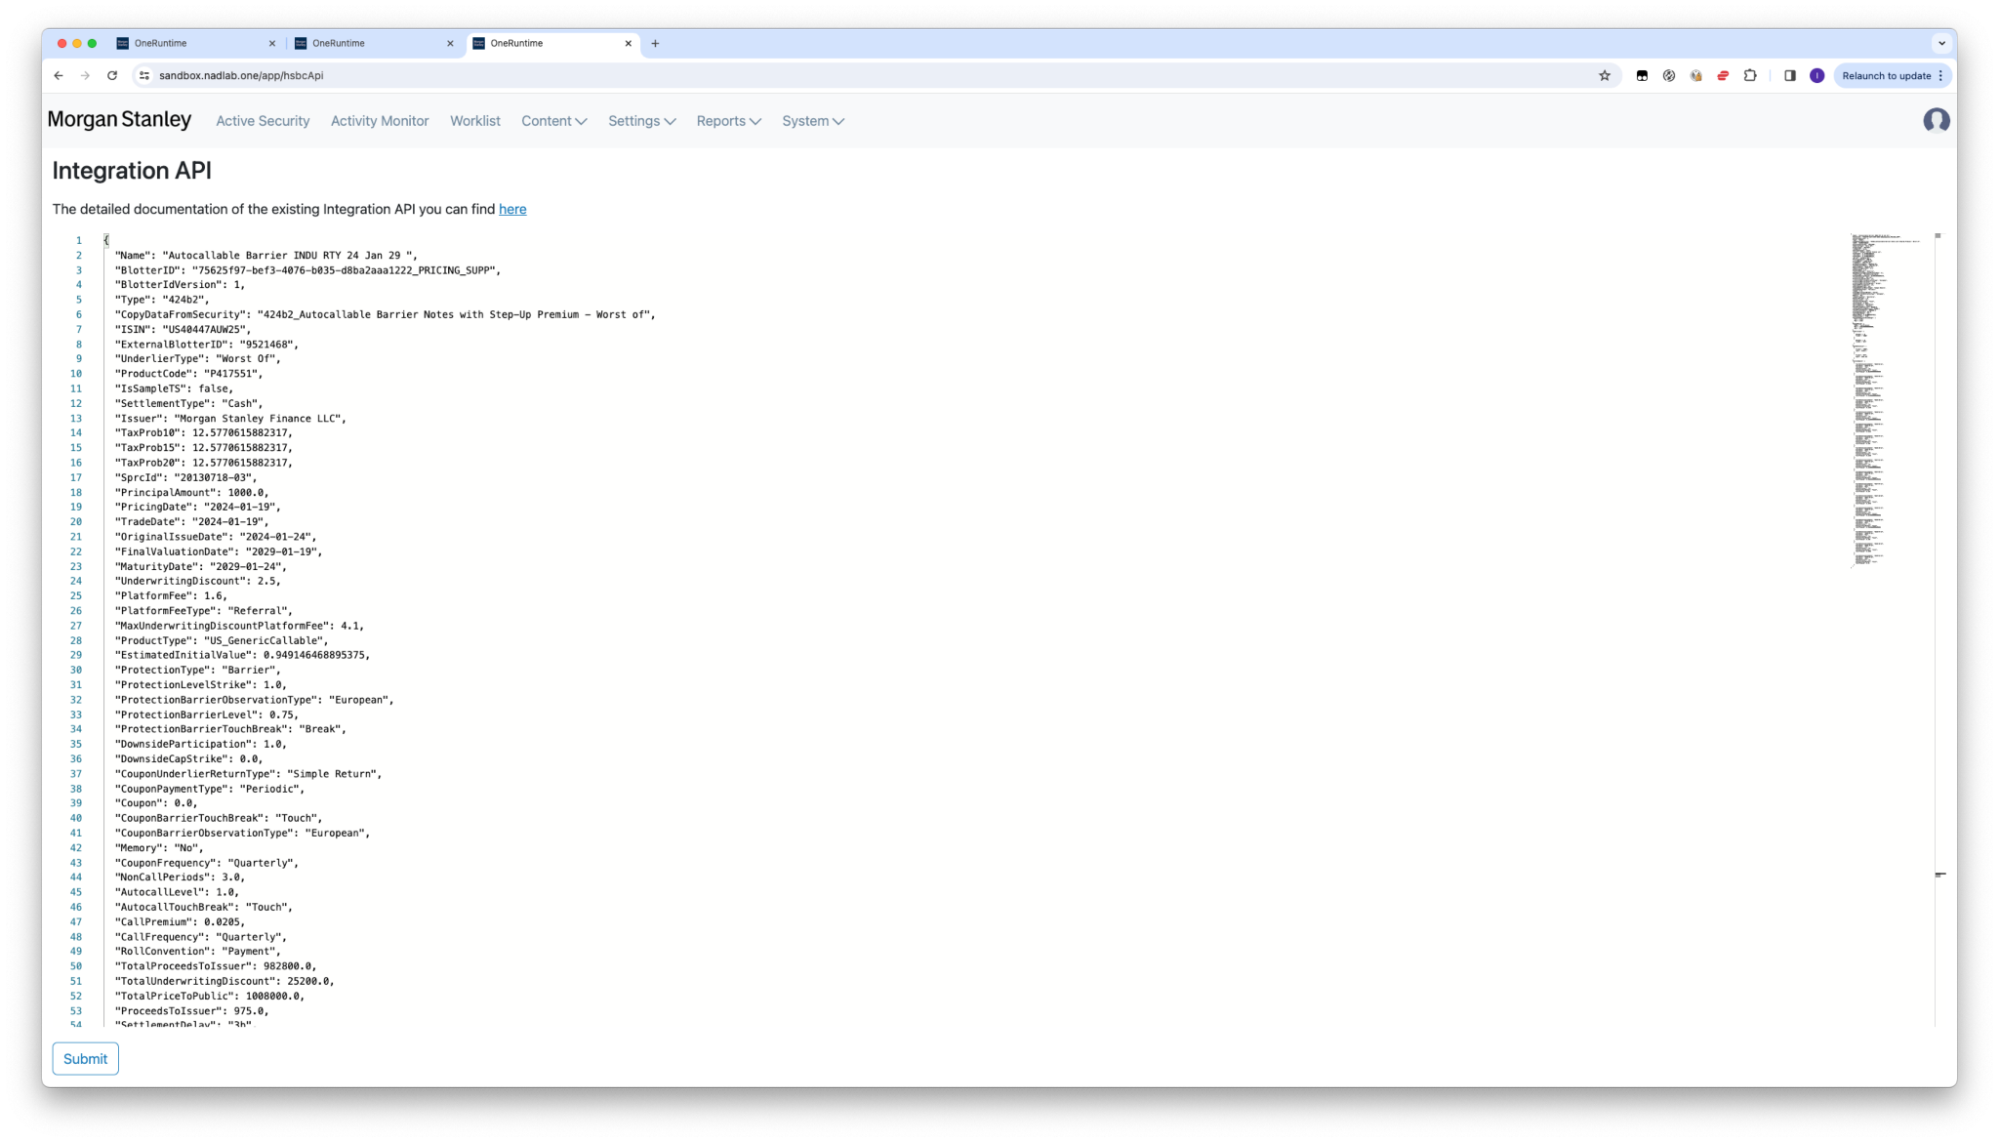Click the back navigation arrow
Image resolution: width=1999 pixels, height=1143 pixels.
(58, 76)
